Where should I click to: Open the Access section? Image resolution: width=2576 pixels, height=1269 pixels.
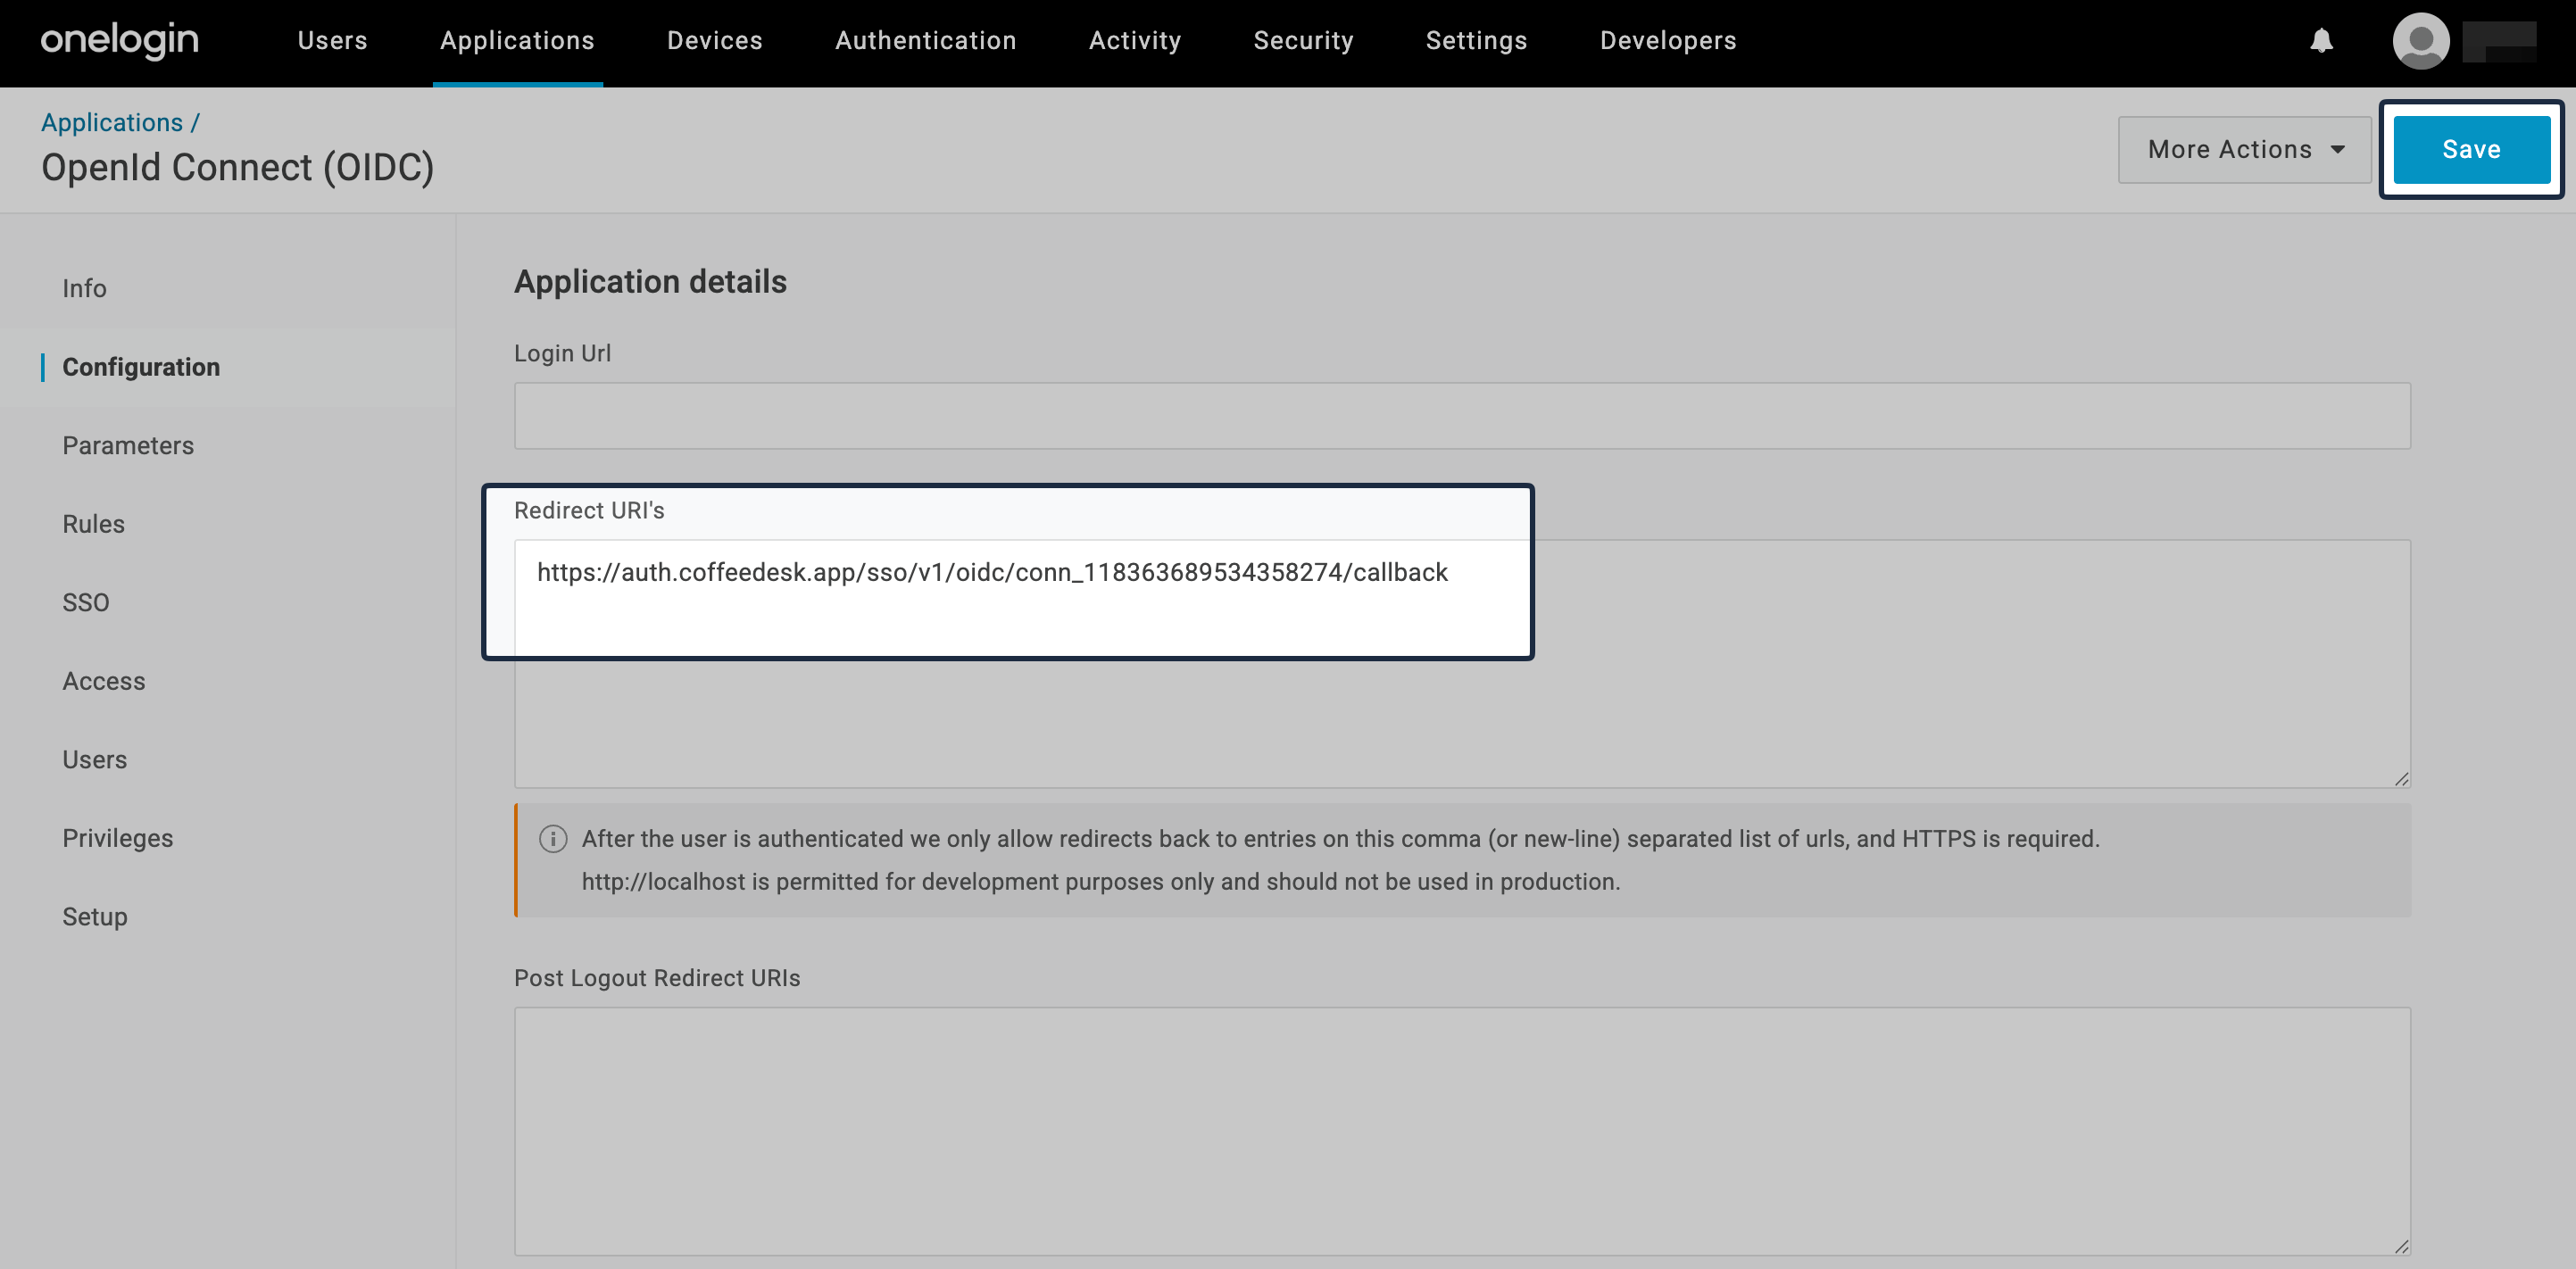(103, 680)
